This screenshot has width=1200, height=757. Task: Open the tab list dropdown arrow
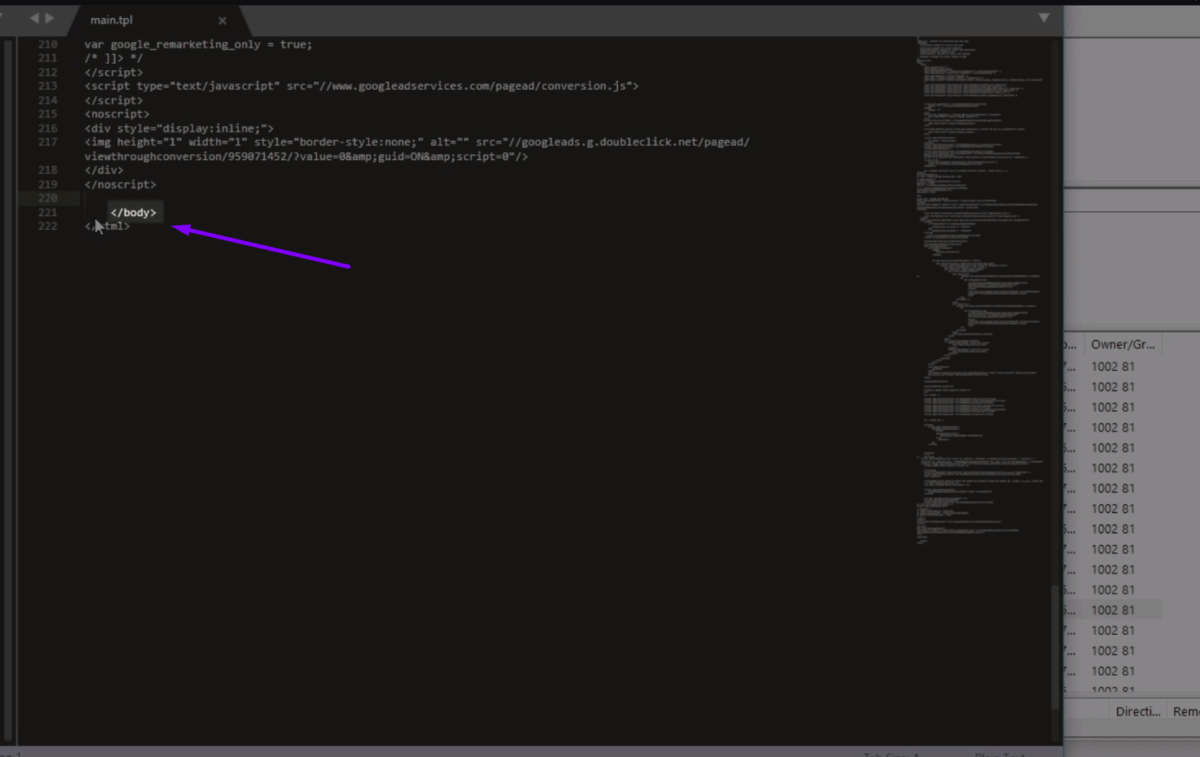click(x=1044, y=18)
